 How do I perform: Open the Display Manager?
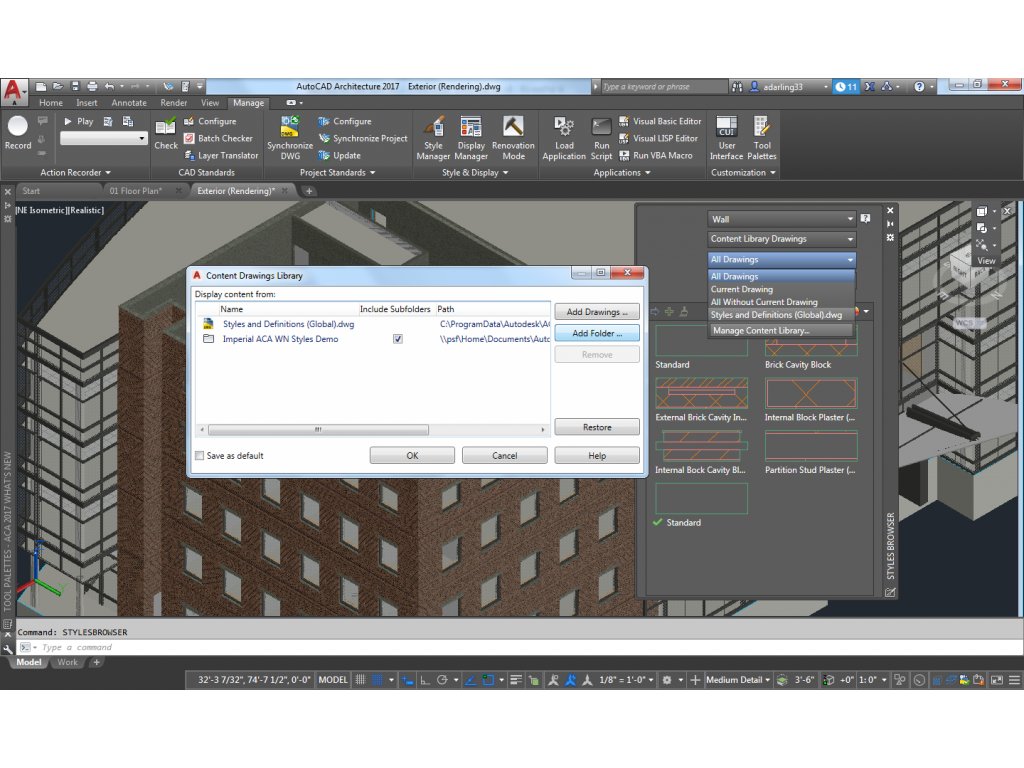click(471, 138)
